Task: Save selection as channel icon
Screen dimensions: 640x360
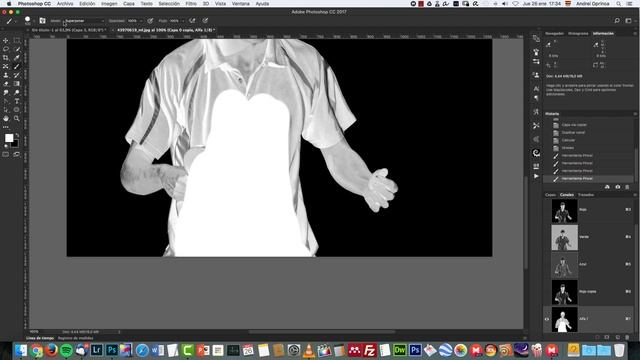Action: (607, 337)
